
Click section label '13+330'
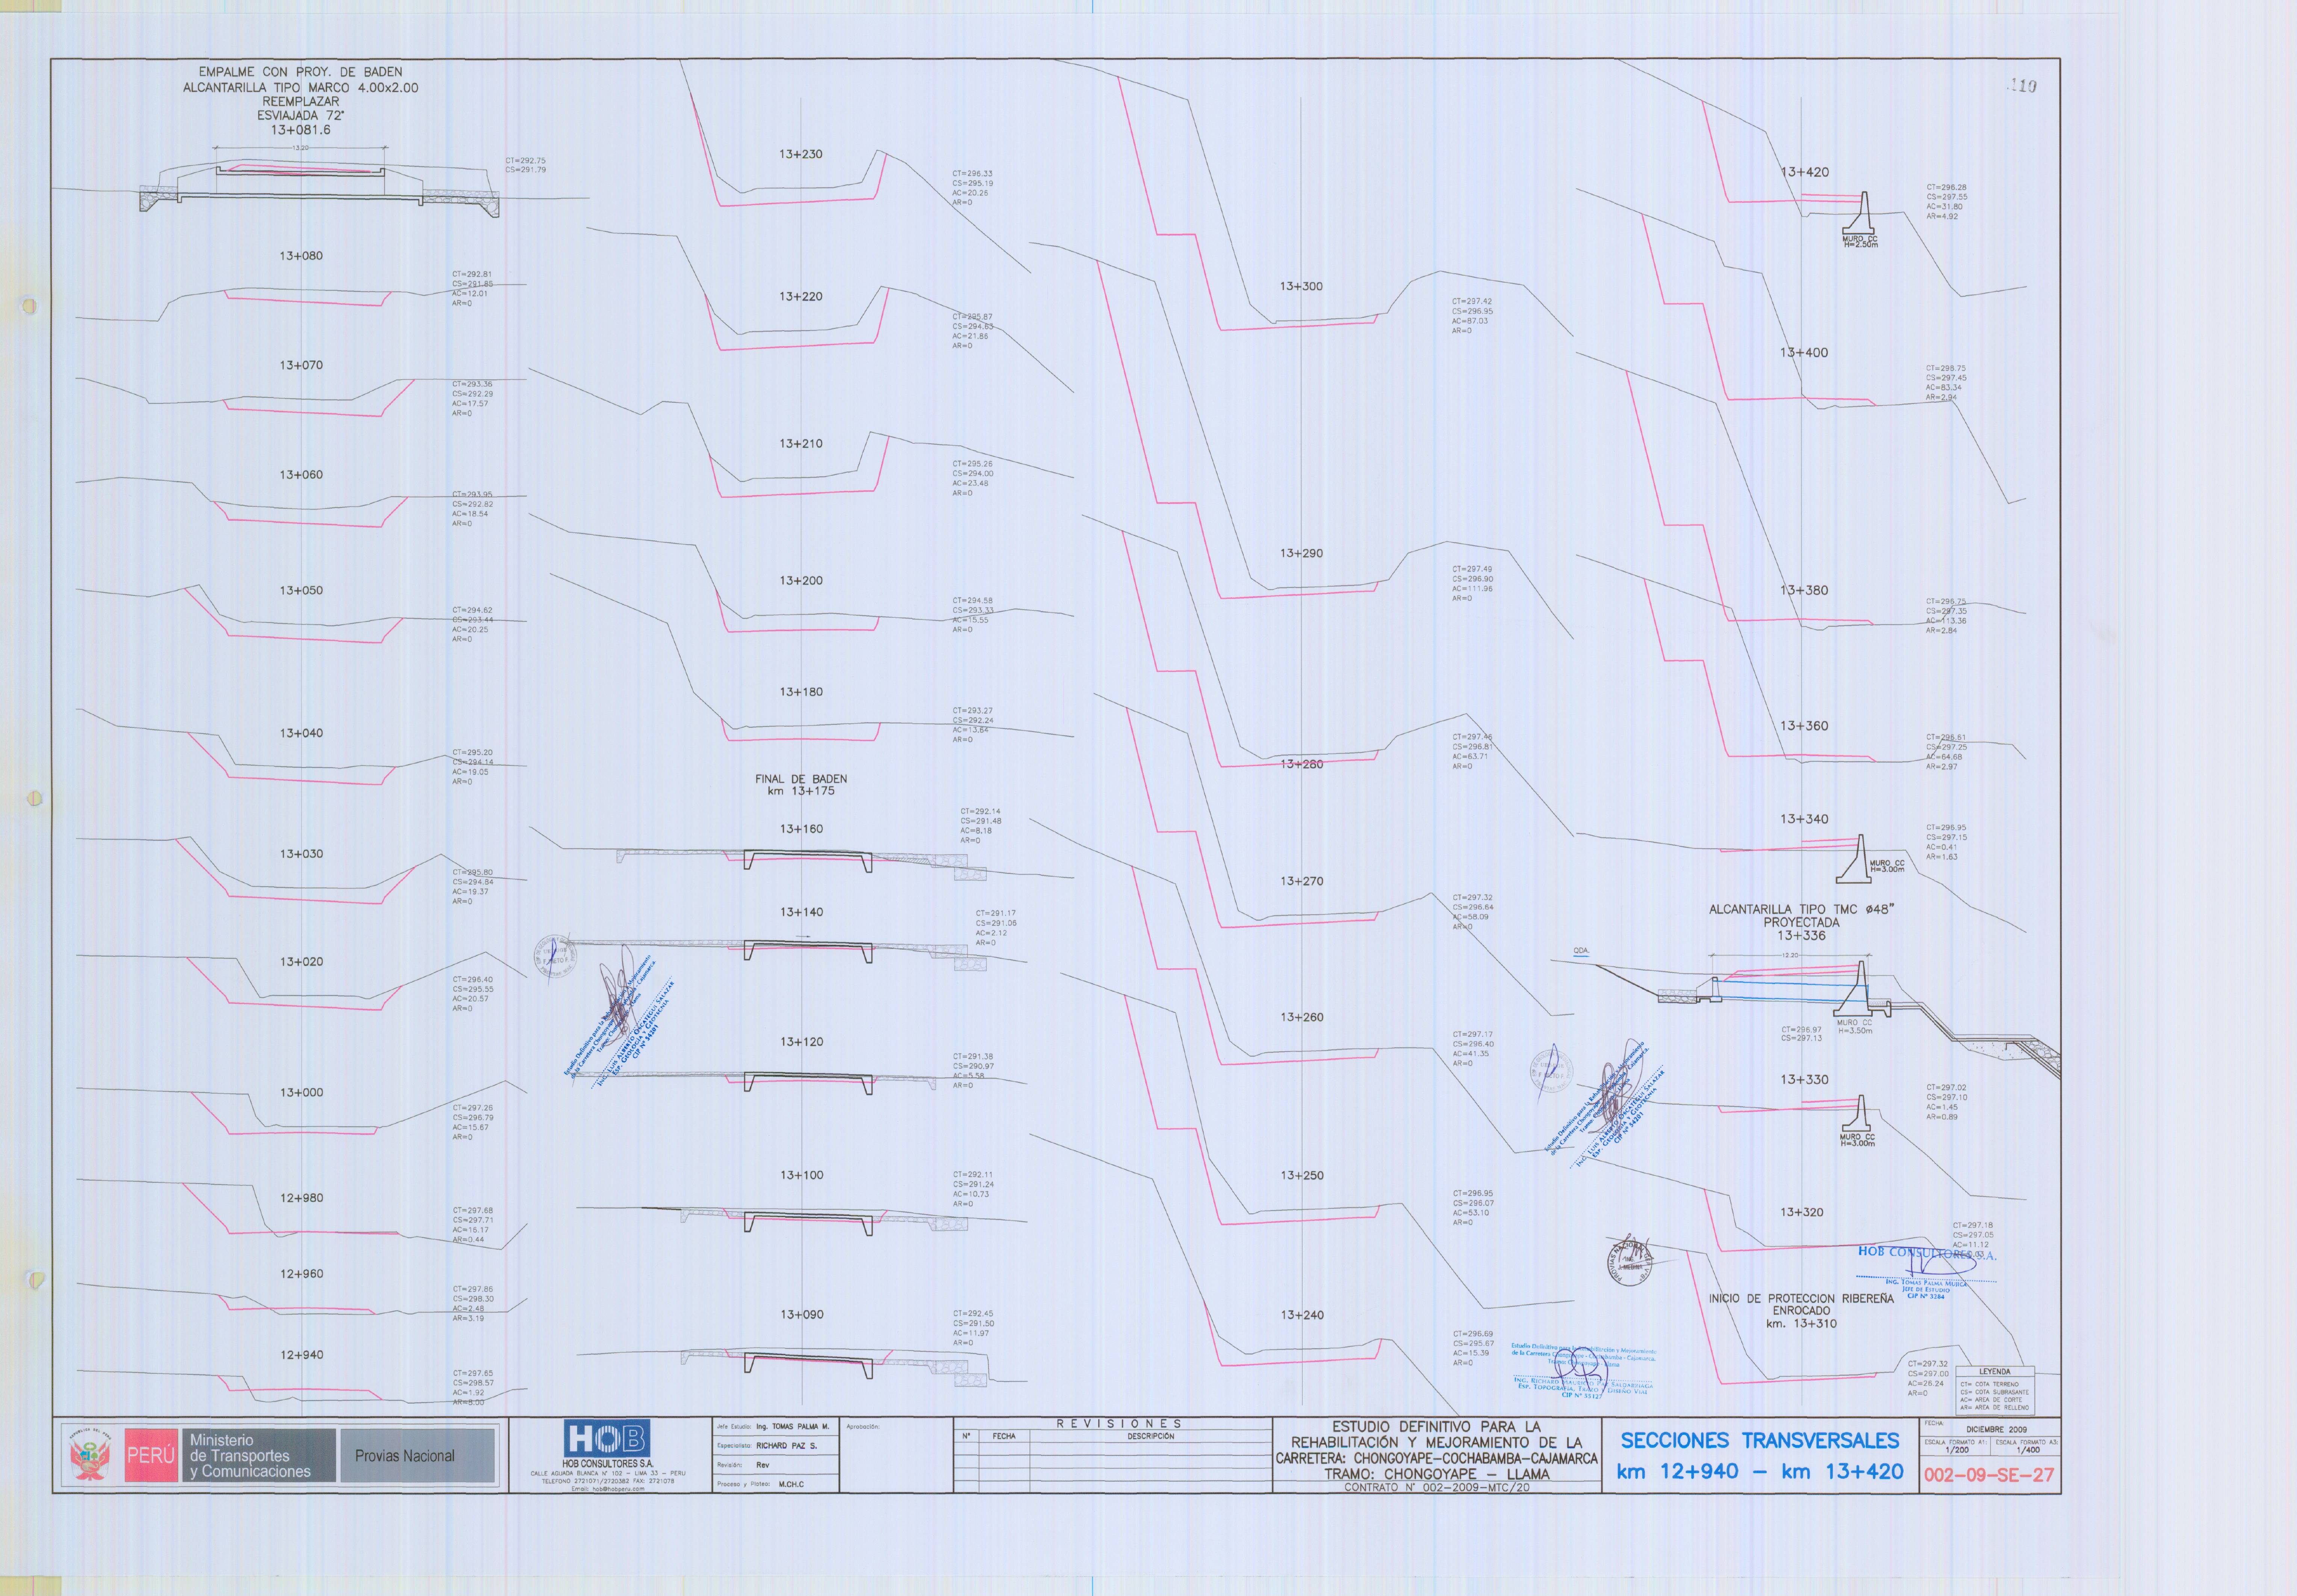click(x=1803, y=1080)
